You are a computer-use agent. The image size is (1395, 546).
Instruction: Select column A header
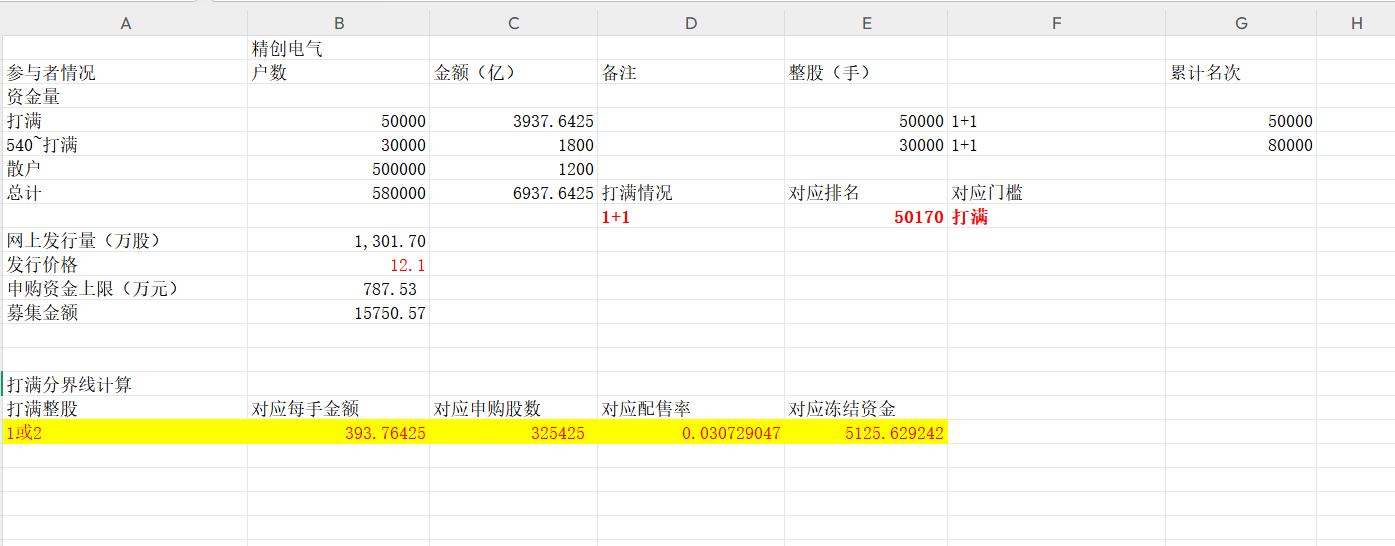click(x=125, y=23)
